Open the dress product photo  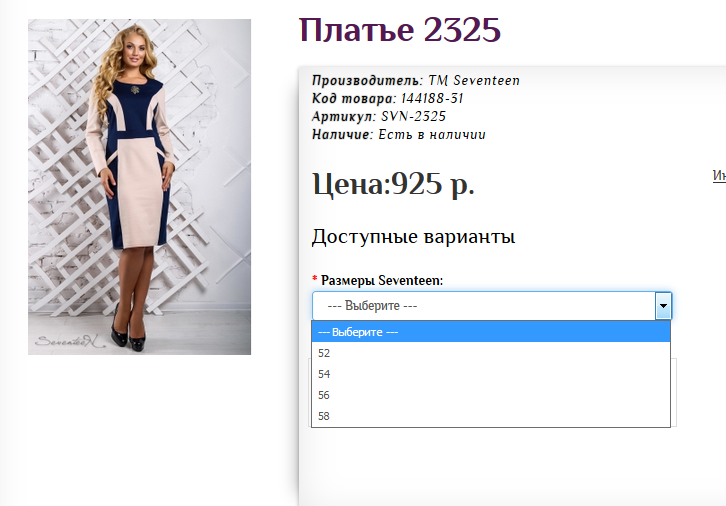(139, 187)
